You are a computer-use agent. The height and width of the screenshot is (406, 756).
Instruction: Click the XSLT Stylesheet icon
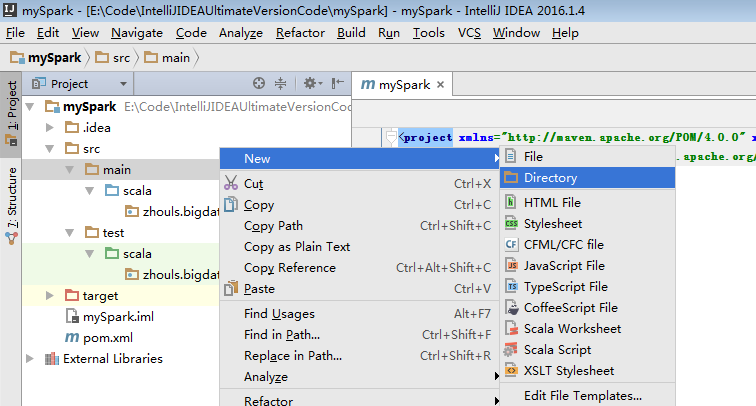point(511,370)
